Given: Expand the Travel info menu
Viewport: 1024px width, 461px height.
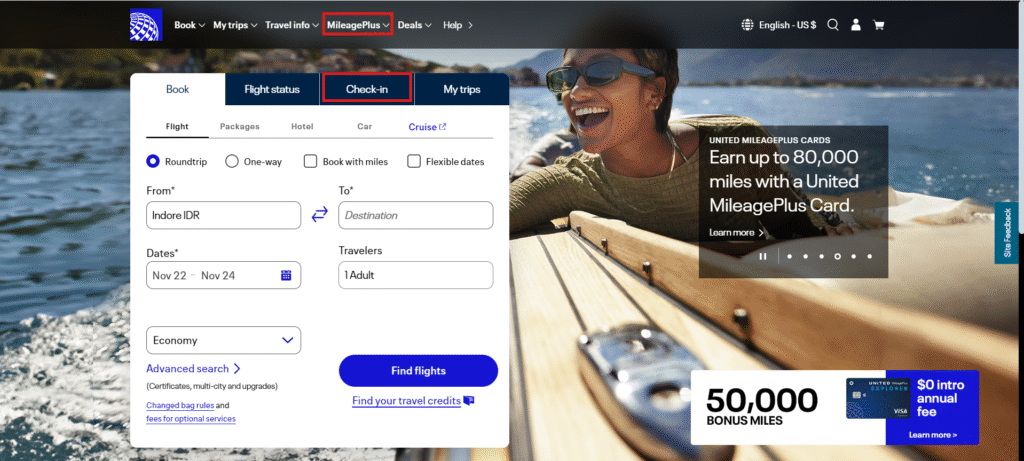Looking at the screenshot, I should pos(292,25).
